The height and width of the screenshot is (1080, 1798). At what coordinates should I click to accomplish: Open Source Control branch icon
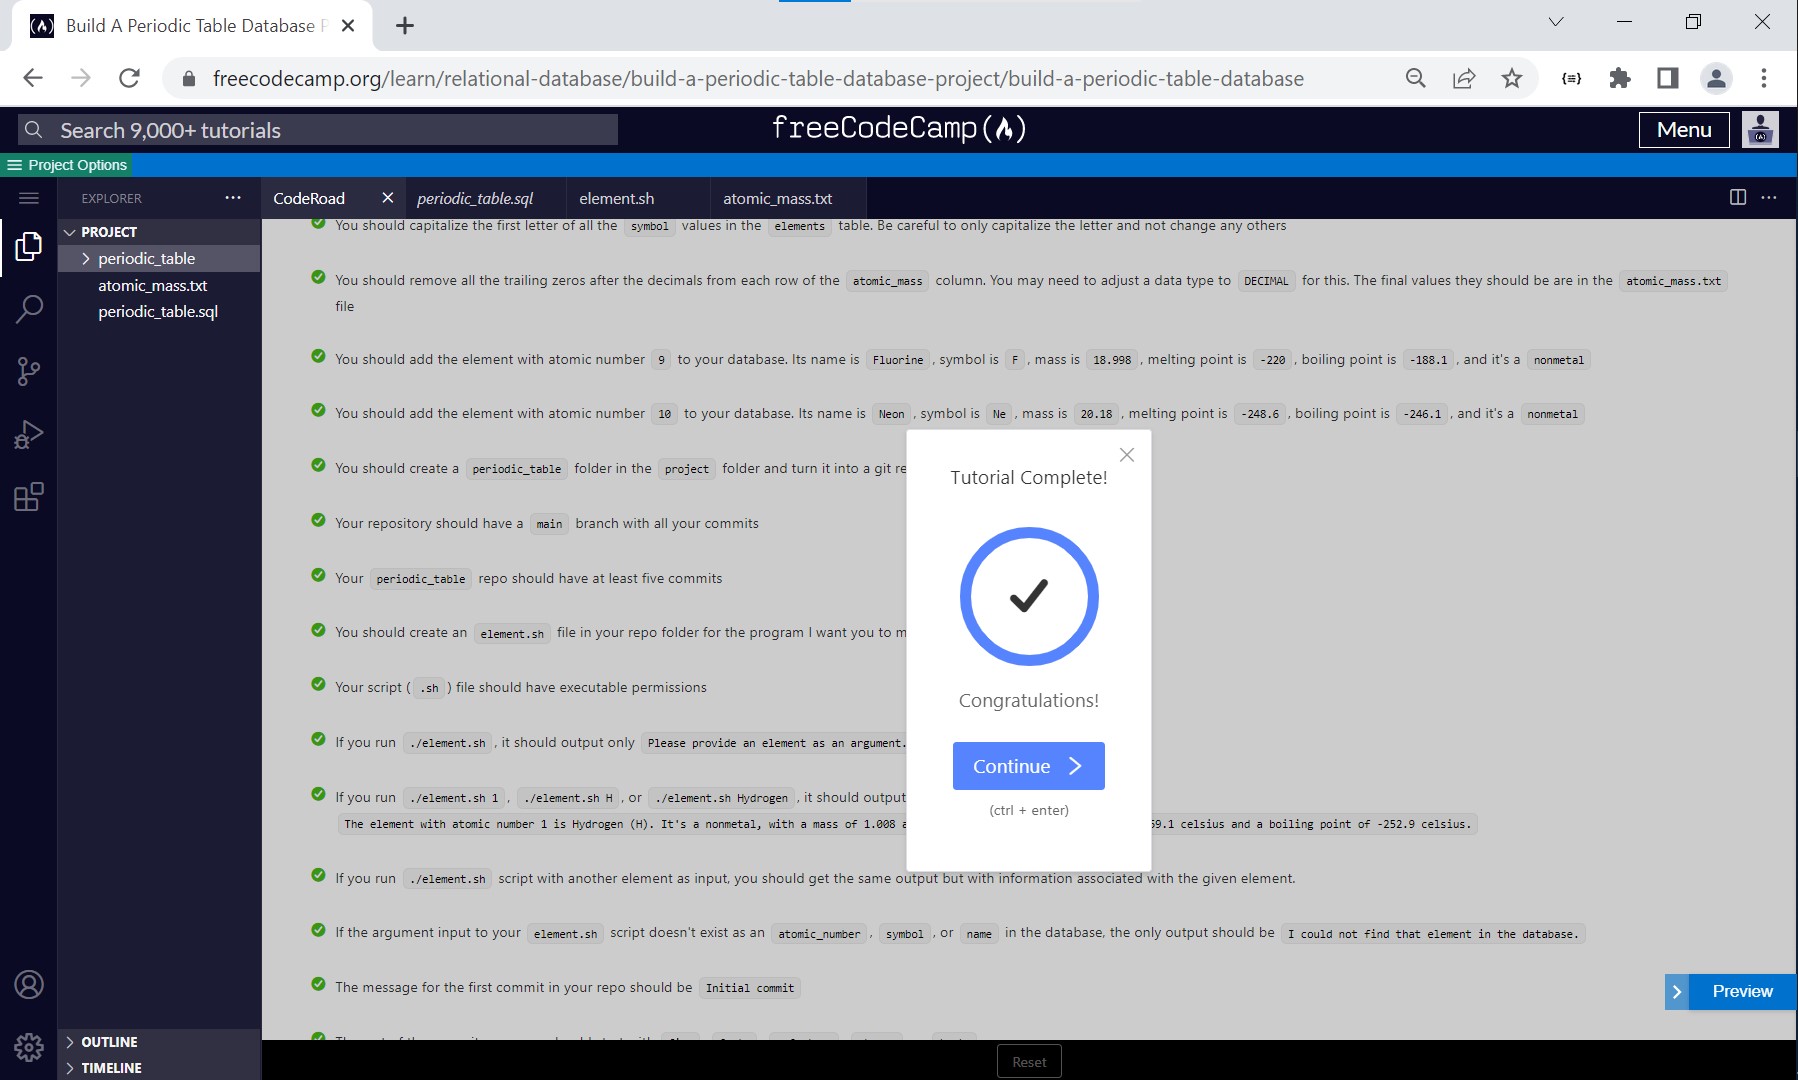29,372
